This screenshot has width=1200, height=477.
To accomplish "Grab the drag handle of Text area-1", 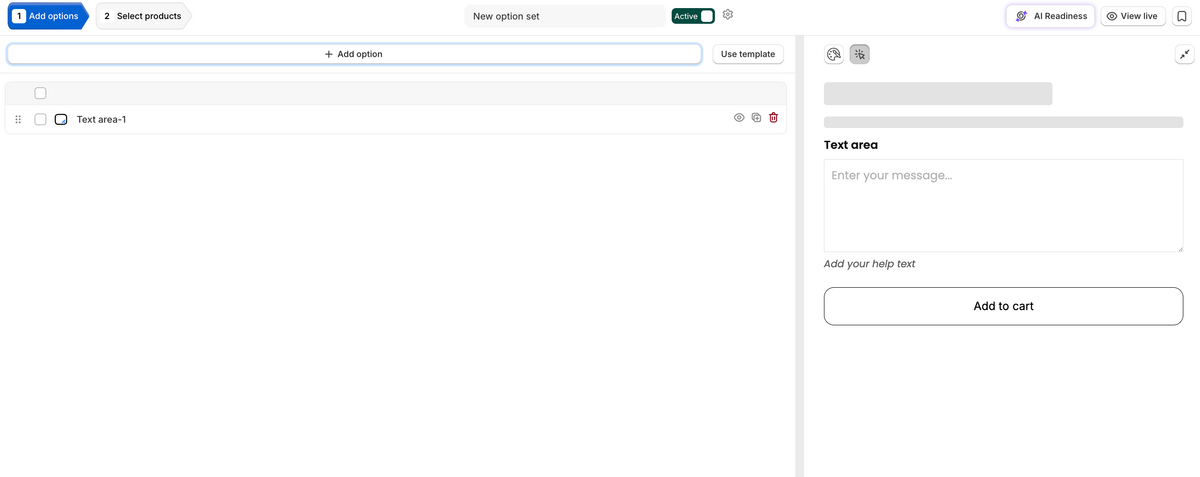I will click(18, 119).
